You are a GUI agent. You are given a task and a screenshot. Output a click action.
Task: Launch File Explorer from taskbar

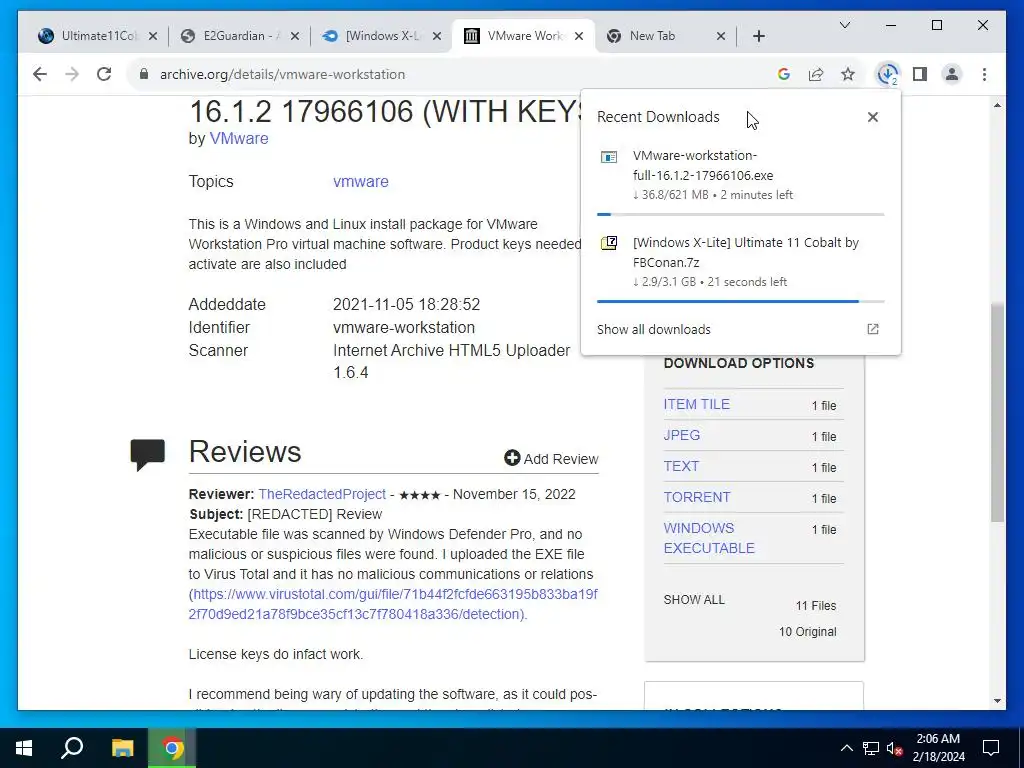(x=122, y=748)
